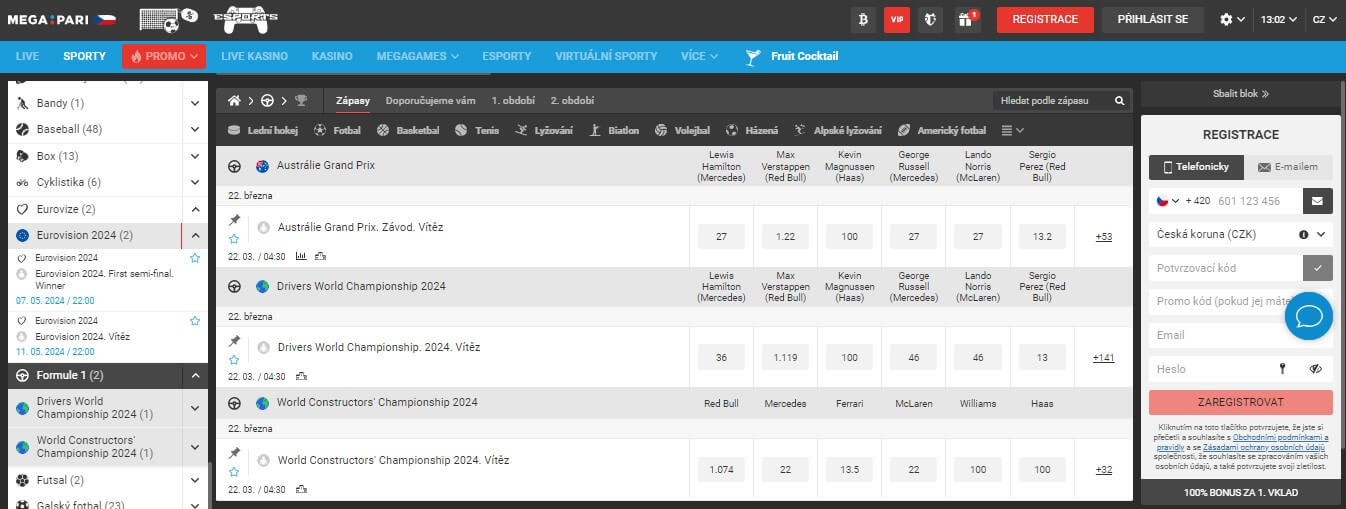Collapse the Eurovize (2) category
1346x509 pixels.
(x=195, y=209)
